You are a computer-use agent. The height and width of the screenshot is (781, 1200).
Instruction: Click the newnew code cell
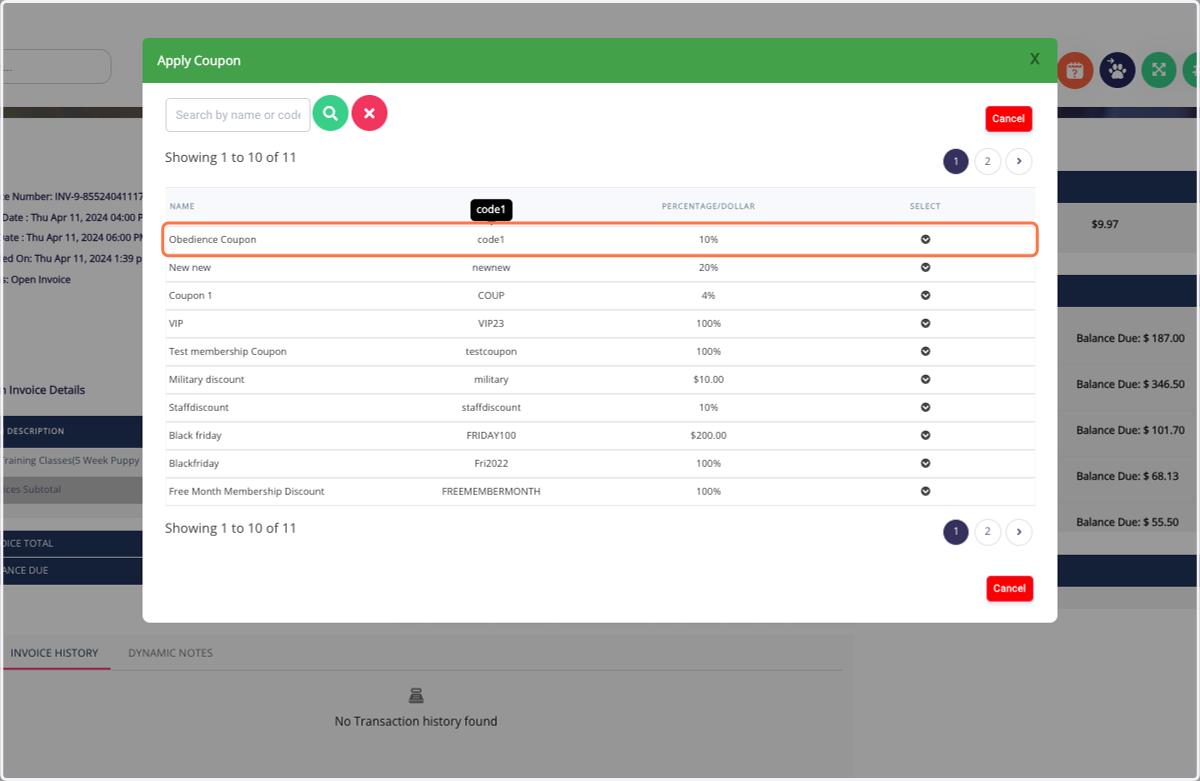(491, 268)
